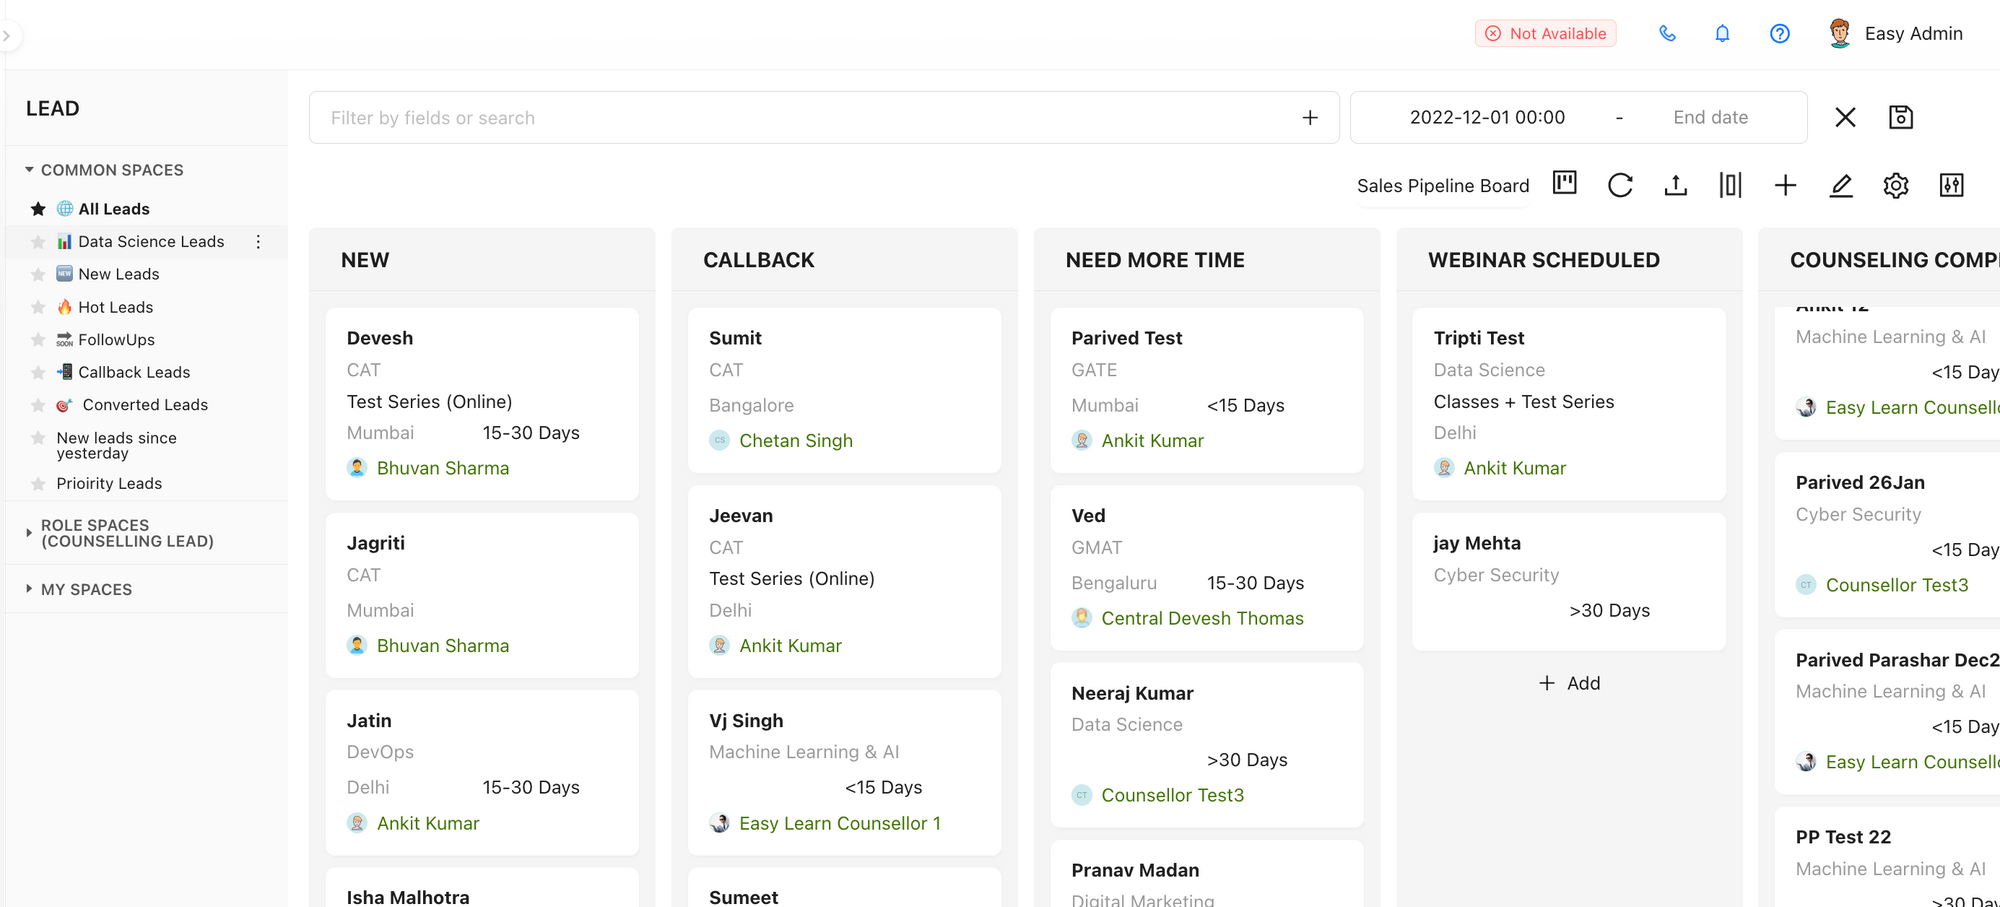Add a card to Webinar Scheduled
The height and width of the screenshot is (907, 2000).
tap(1569, 683)
